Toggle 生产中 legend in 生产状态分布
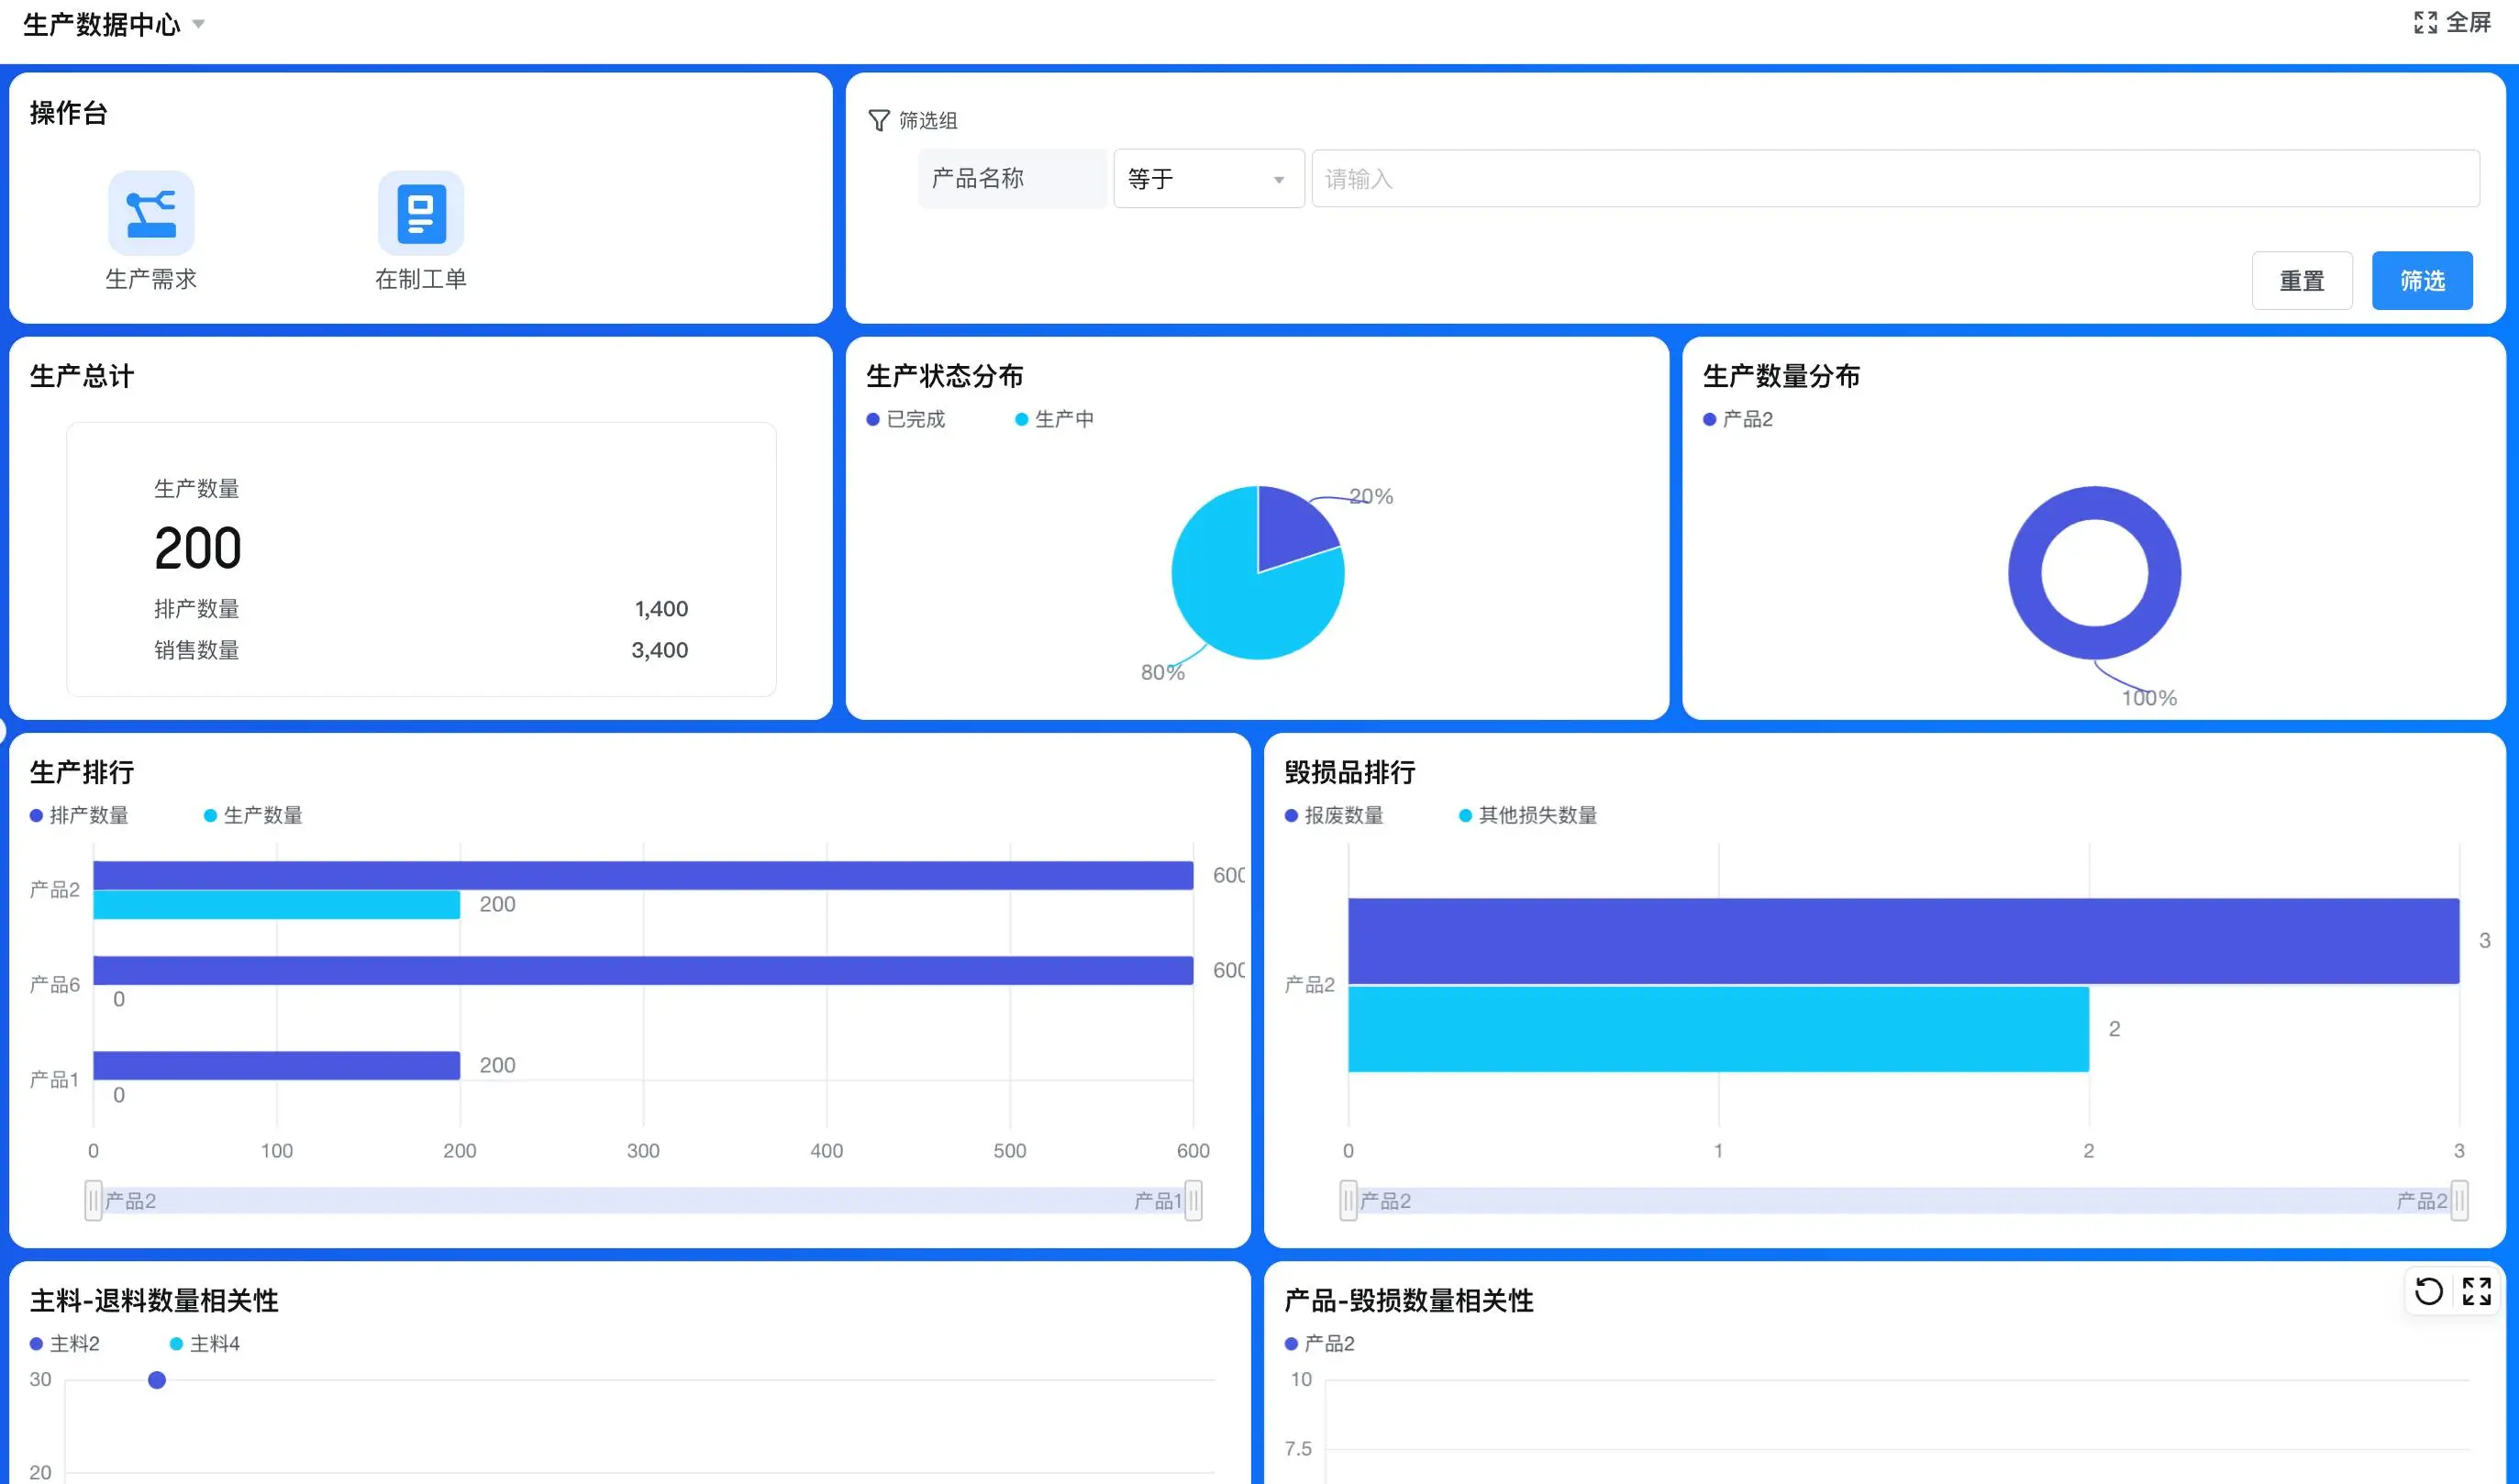 [x=1054, y=419]
